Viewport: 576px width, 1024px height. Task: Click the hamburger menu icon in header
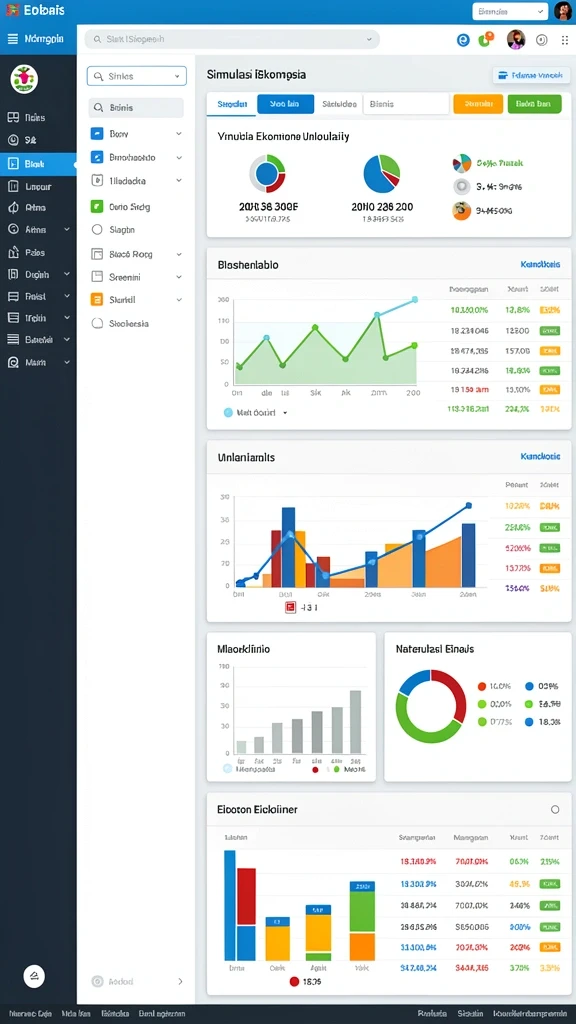[x=12, y=39]
